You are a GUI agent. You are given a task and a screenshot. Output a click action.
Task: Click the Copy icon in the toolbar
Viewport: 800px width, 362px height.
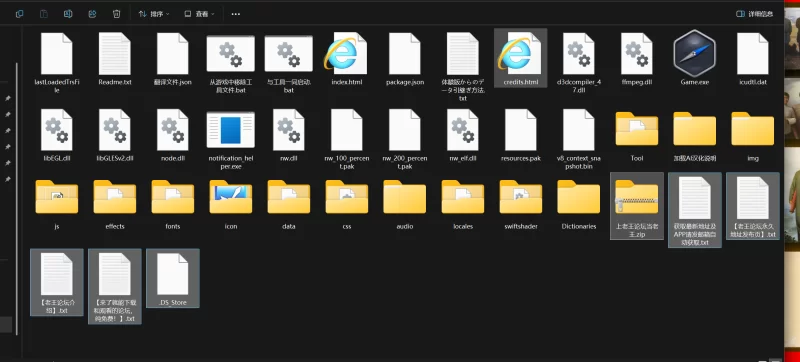[x=19, y=14]
